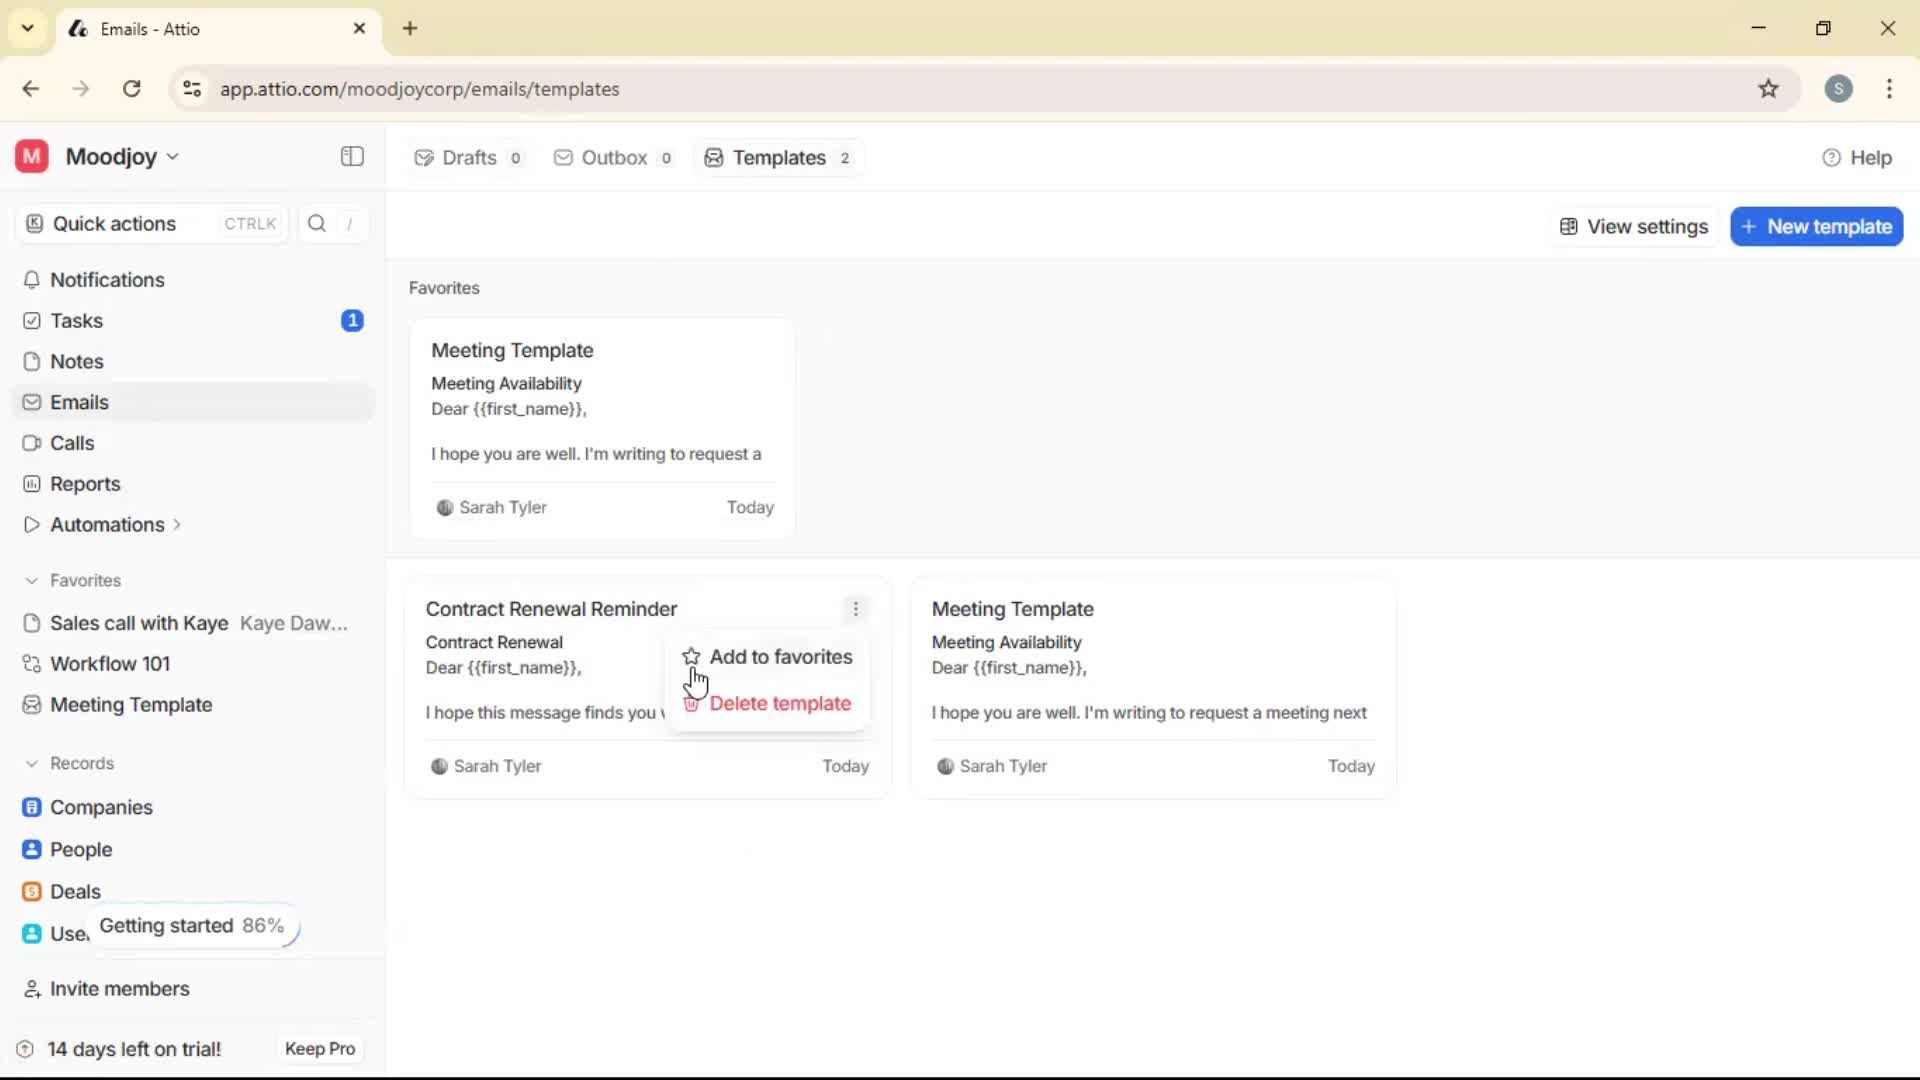Open the Notifications panel
The image size is (1920, 1080).
pos(107,280)
